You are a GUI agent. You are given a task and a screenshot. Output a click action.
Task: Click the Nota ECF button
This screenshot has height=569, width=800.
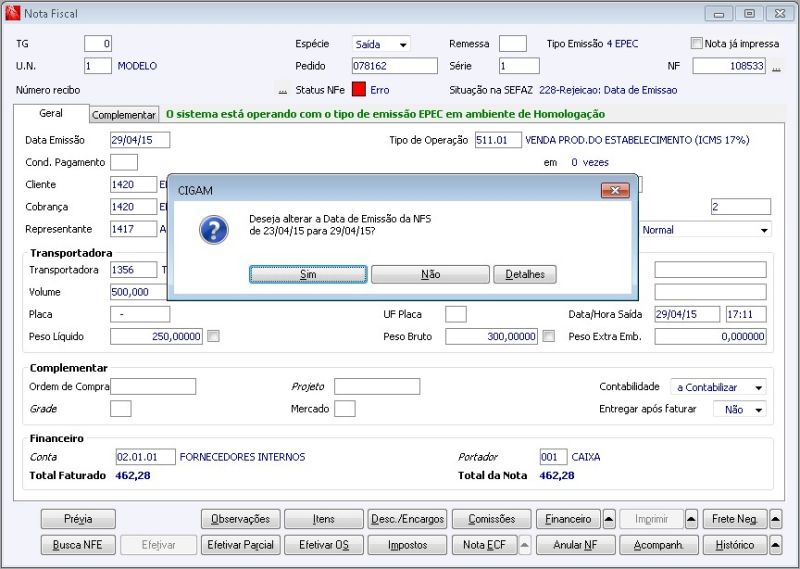pos(484,545)
